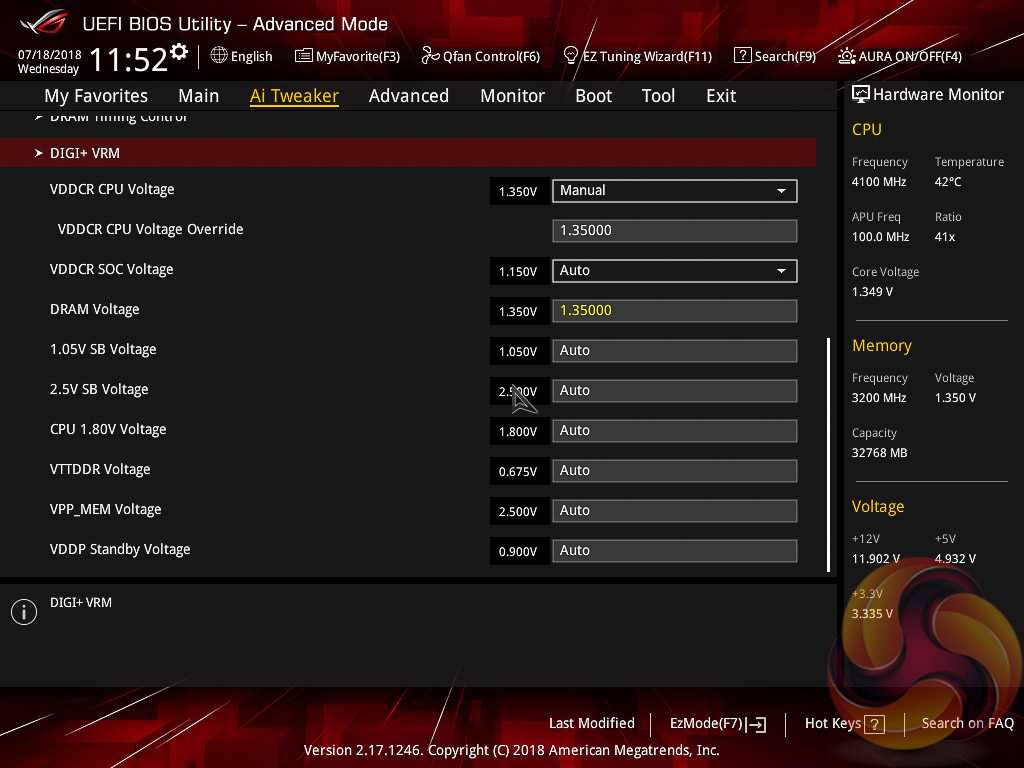
Task: Click the ROG logo icon
Action: point(43,22)
